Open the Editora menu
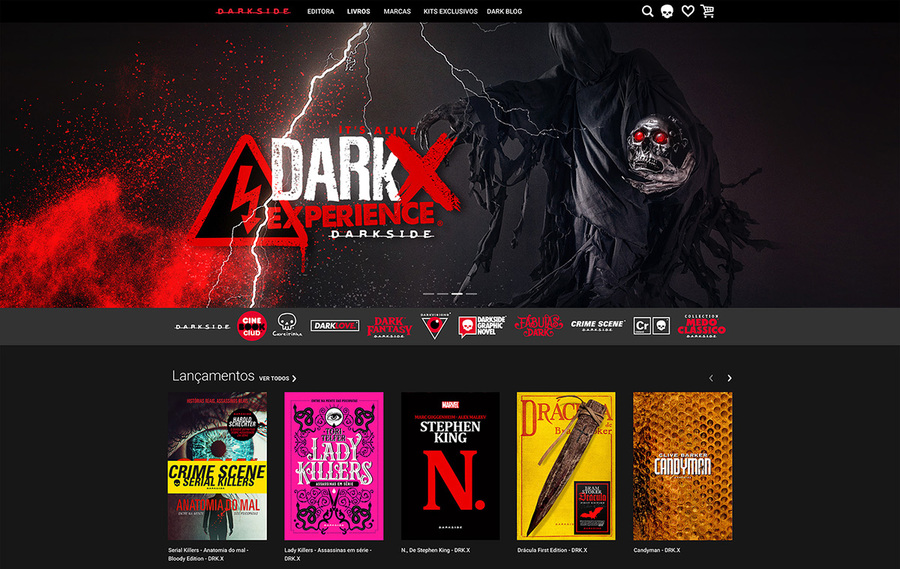 [x=320, y=11]
